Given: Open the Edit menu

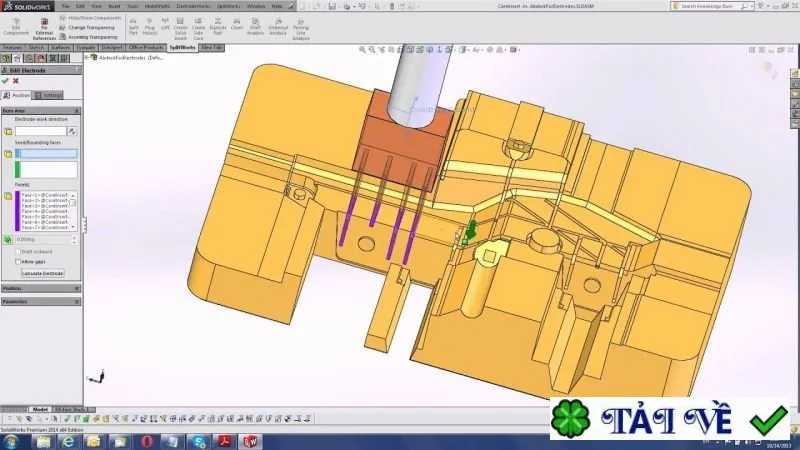Looking at the screenshot, I should coord(80,6).
